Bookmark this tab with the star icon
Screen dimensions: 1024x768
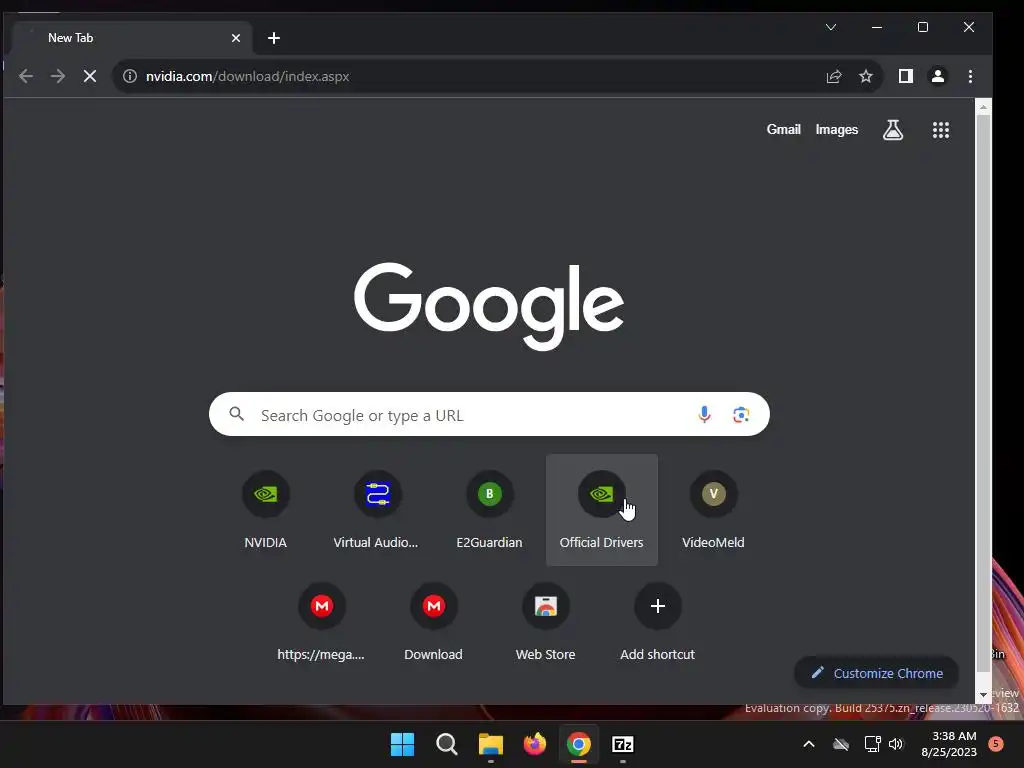866,76
